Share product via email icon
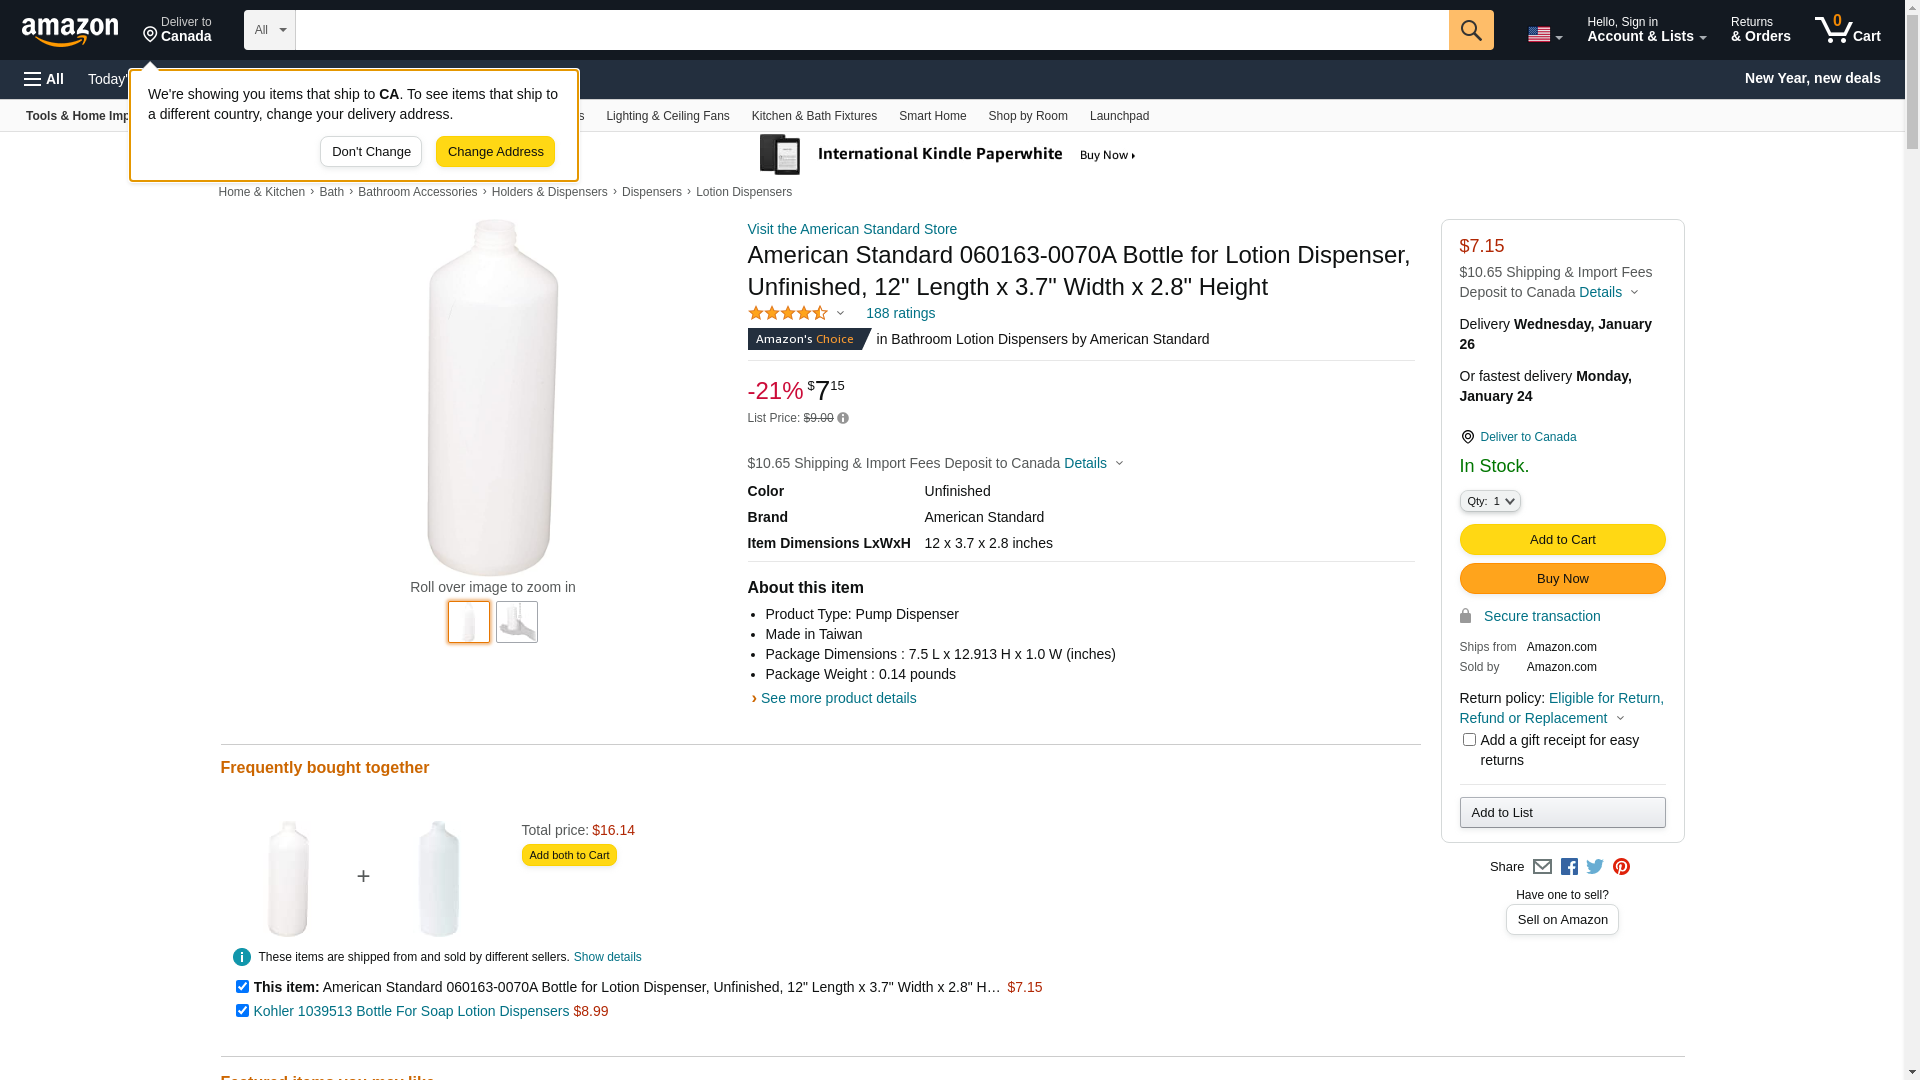1920x1080 pixels. tap(1542, 867)
